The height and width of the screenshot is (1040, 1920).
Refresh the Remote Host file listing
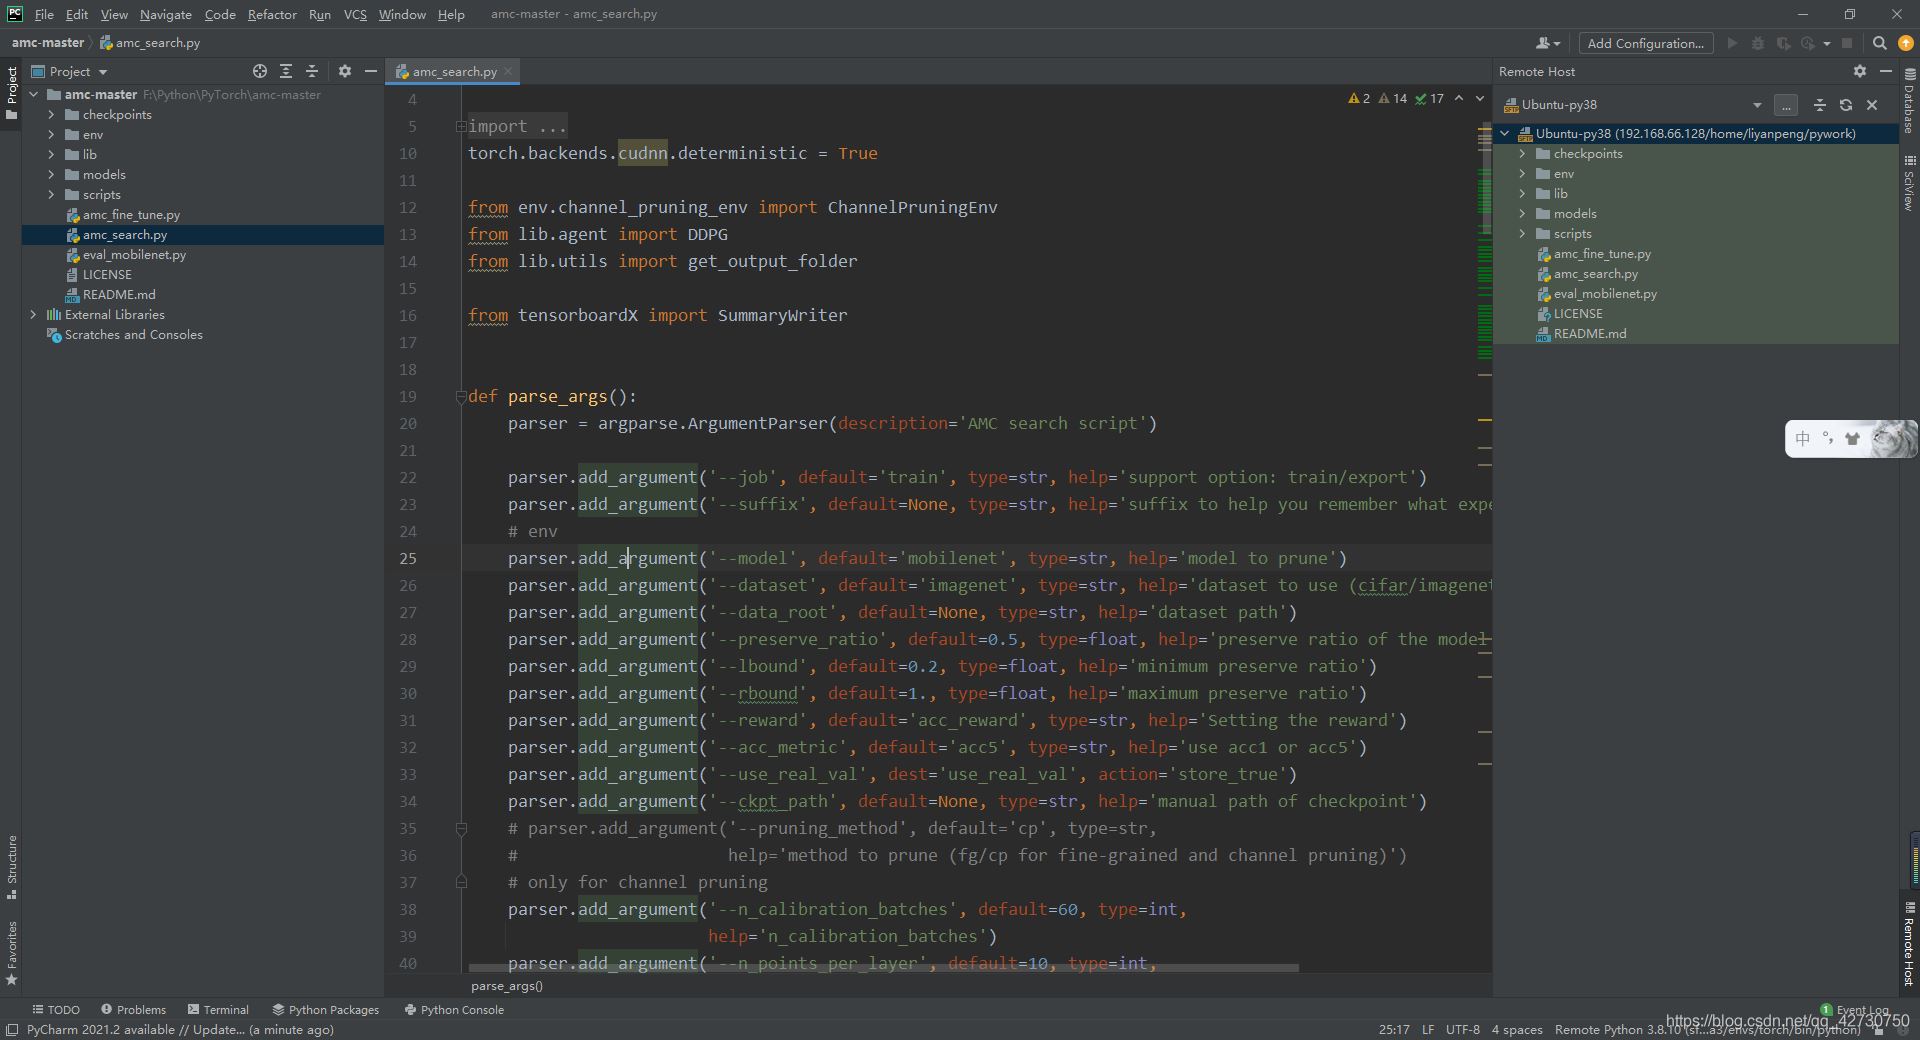click(1846, 105)
